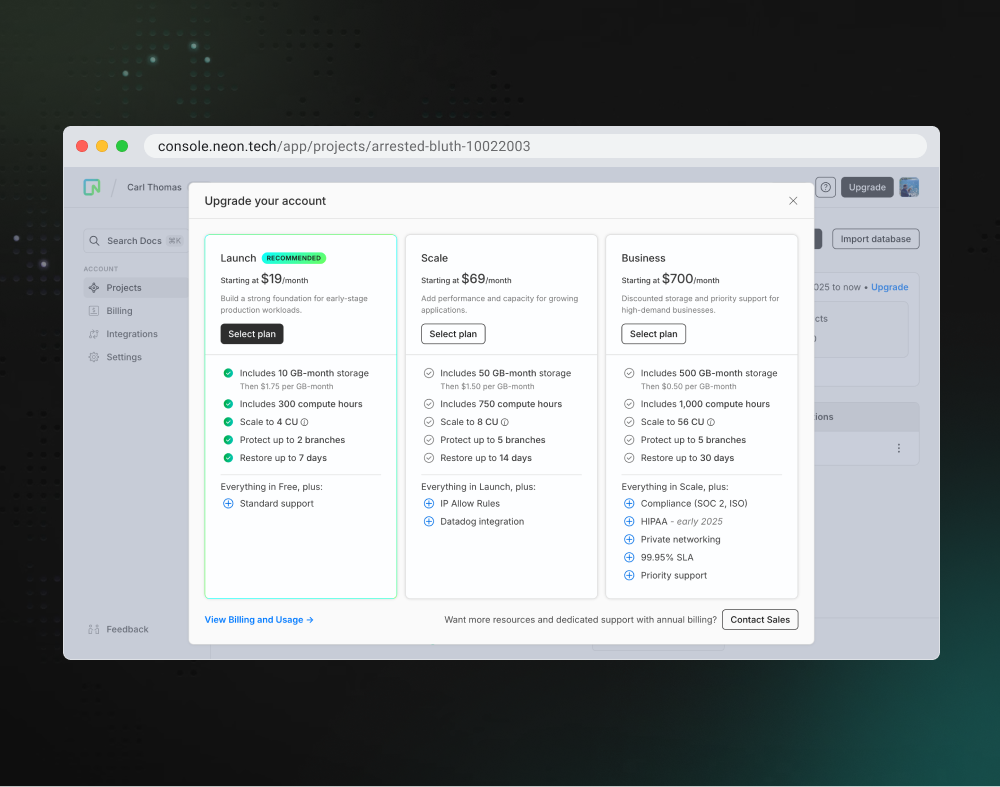Image resolution: width=1000 pixels, height=787 pixels.
Task: Click the Search Docs field
Action: point(135,240)
